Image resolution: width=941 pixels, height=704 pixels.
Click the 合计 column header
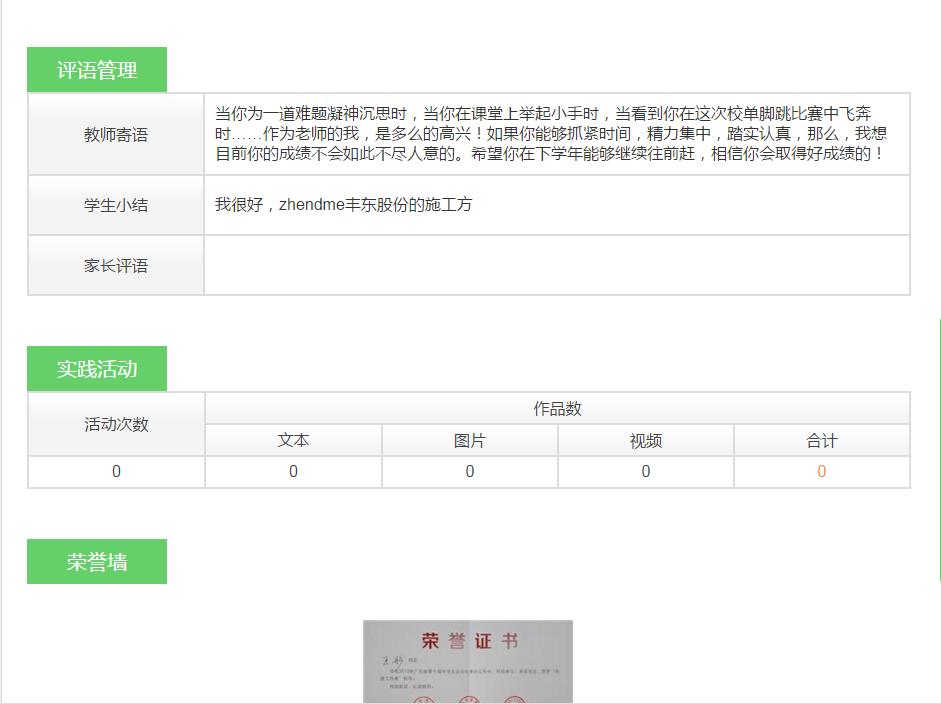(x=821, y=440)
